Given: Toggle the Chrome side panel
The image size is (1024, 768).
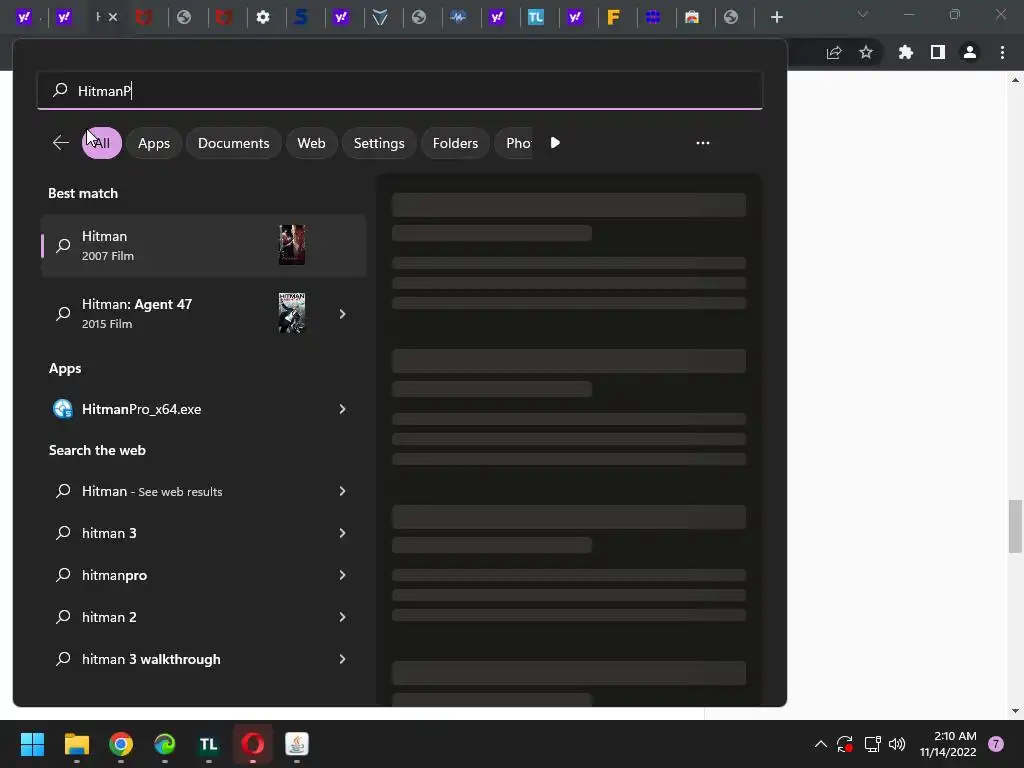Looking at the screenshot, I should click(x=938, y=52).
